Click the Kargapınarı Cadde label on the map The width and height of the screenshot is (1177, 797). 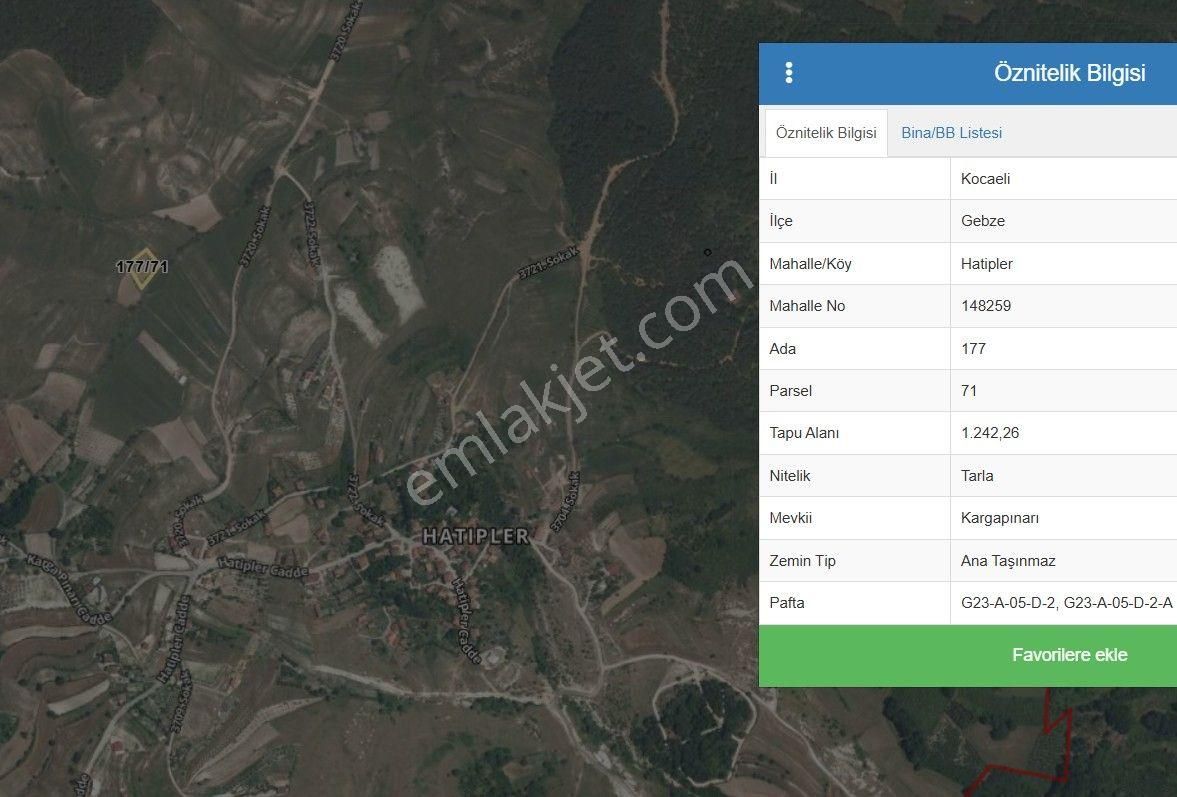[69, 588]
